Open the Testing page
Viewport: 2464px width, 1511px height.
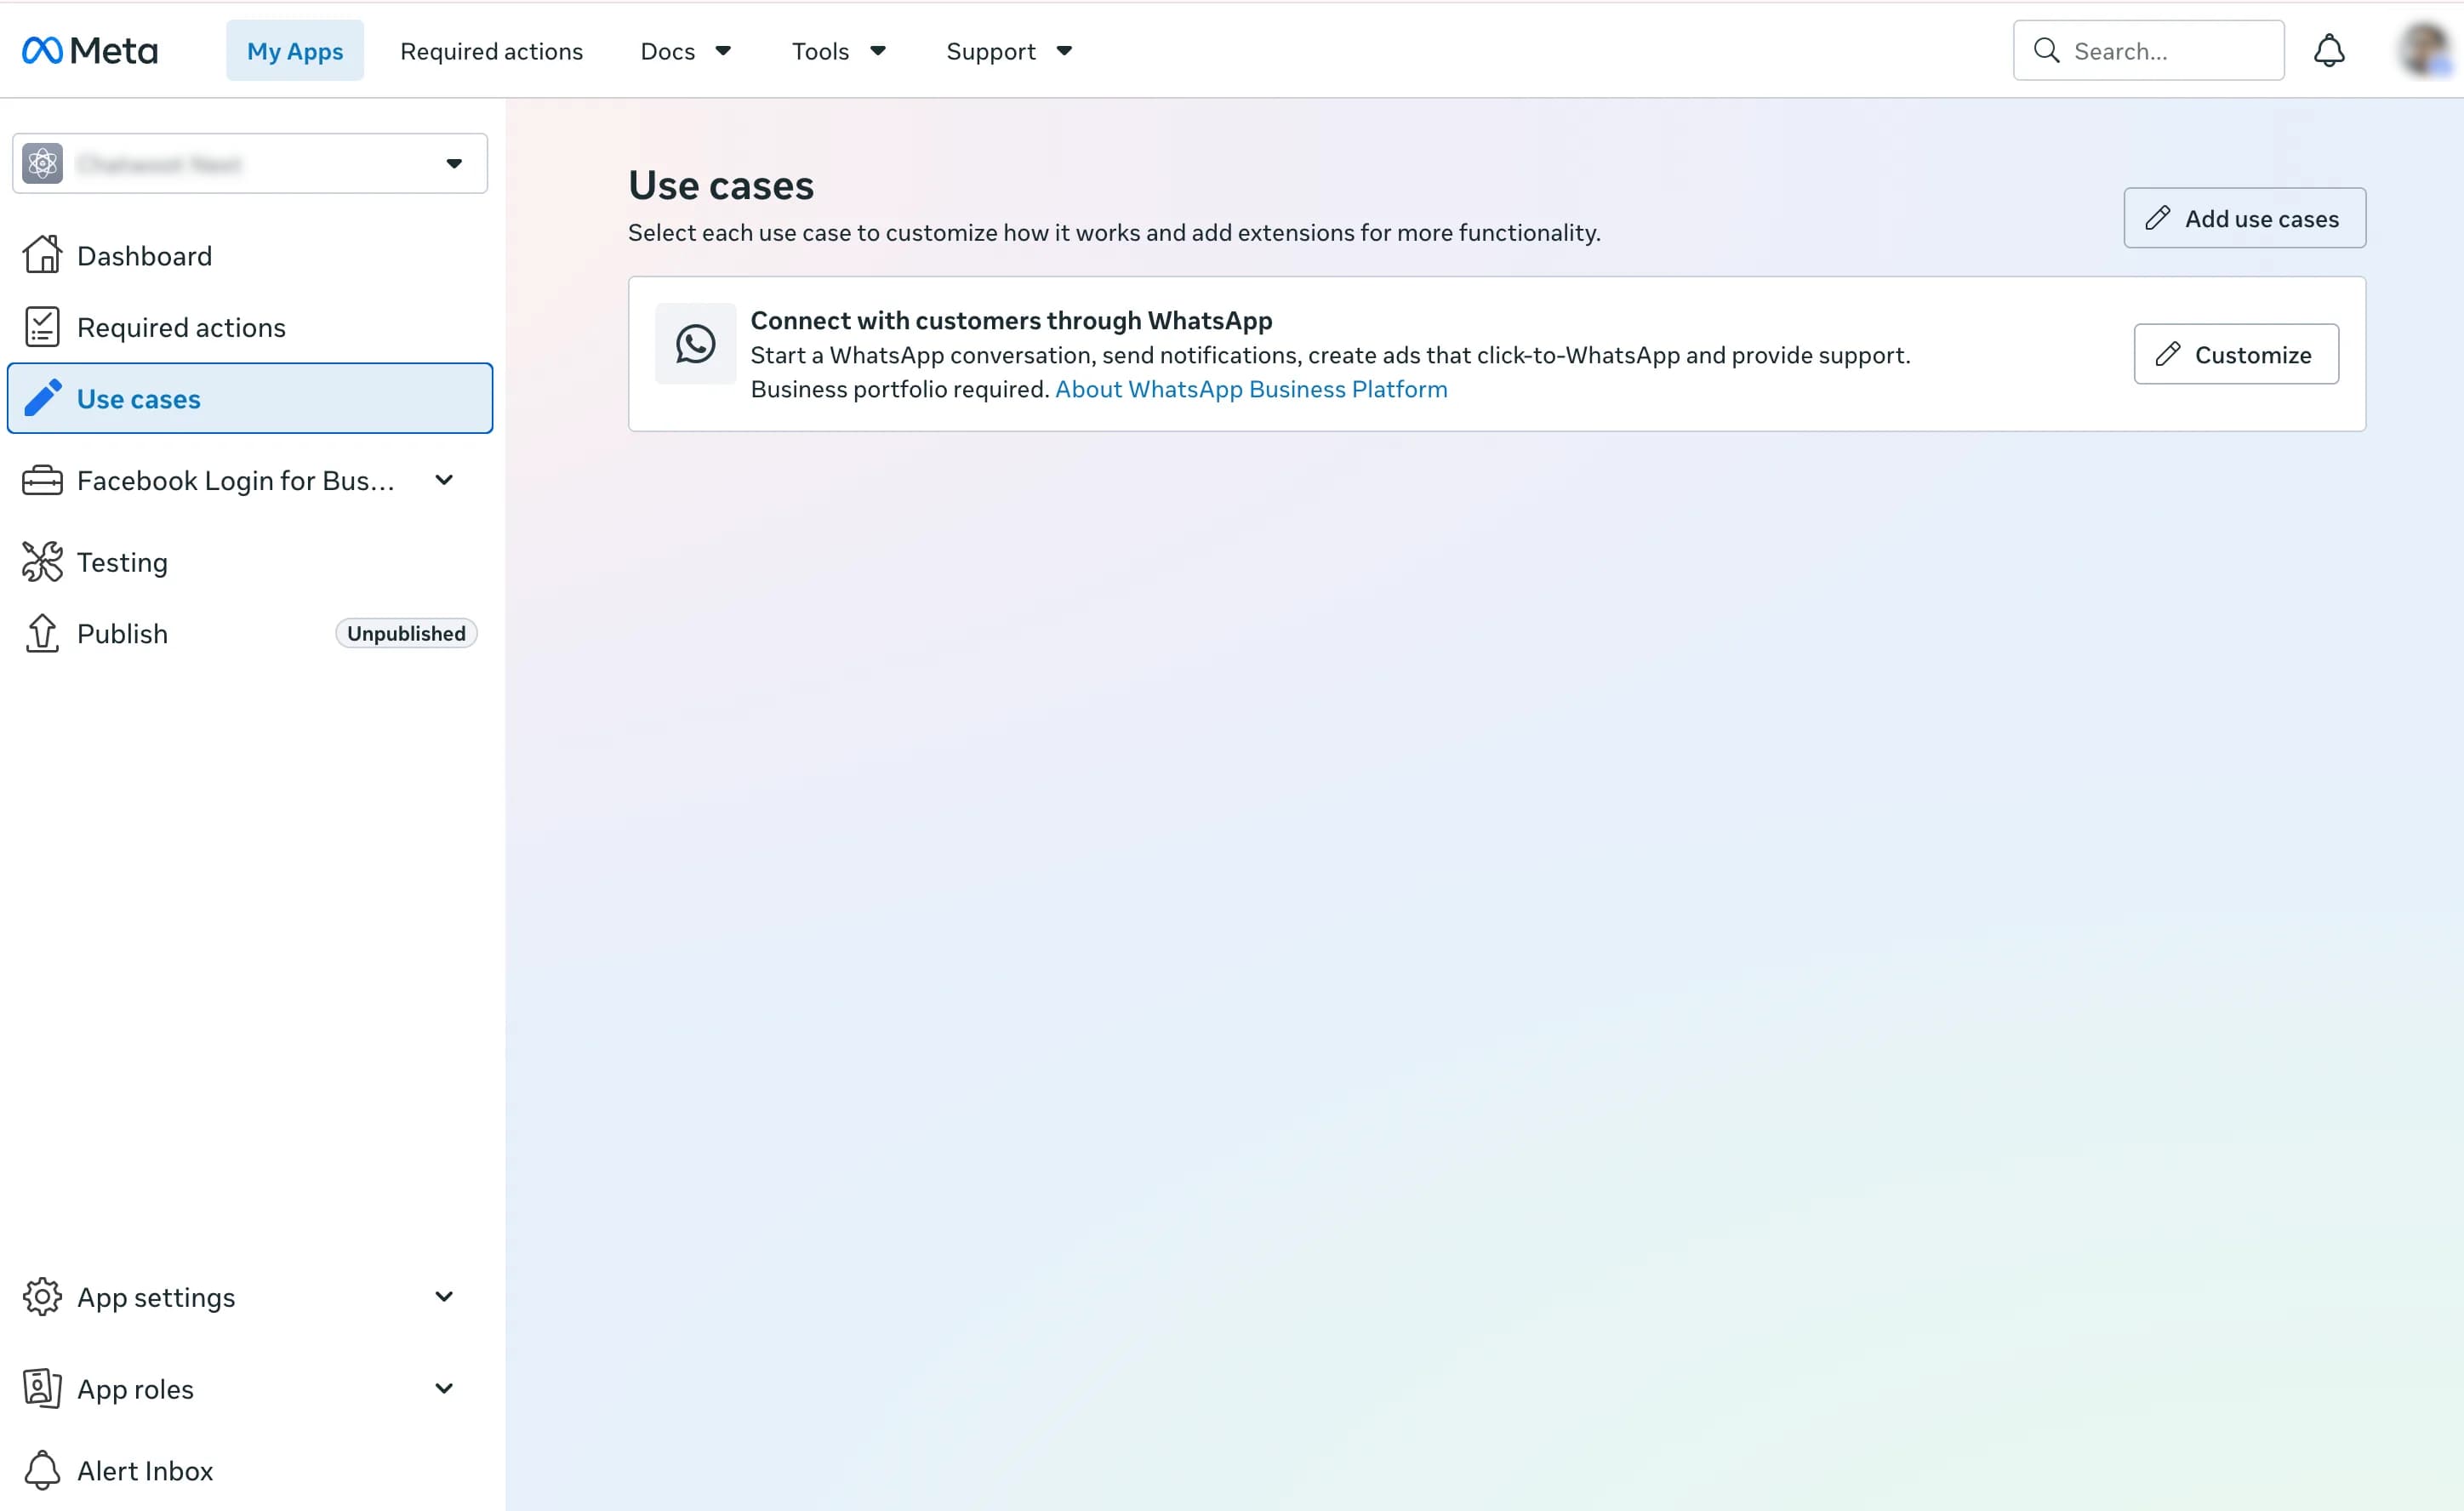coord(250,562)
